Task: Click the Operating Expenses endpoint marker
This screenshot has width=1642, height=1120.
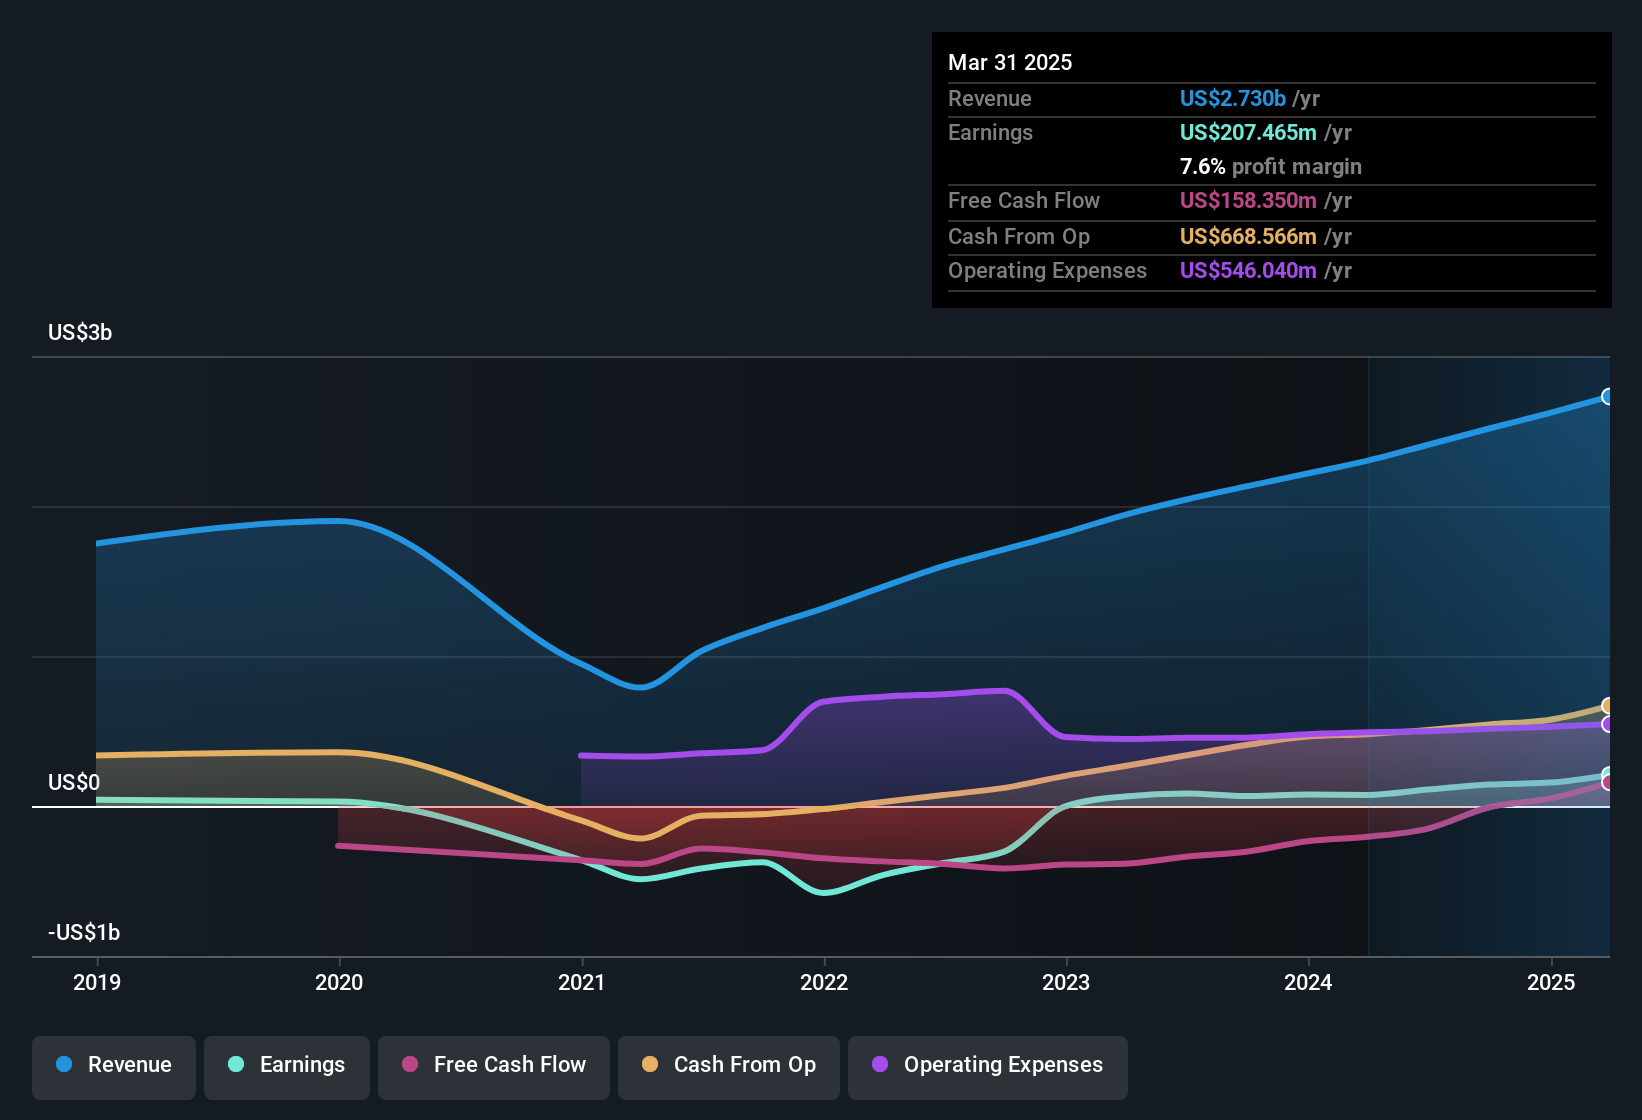Action: 1607,725
